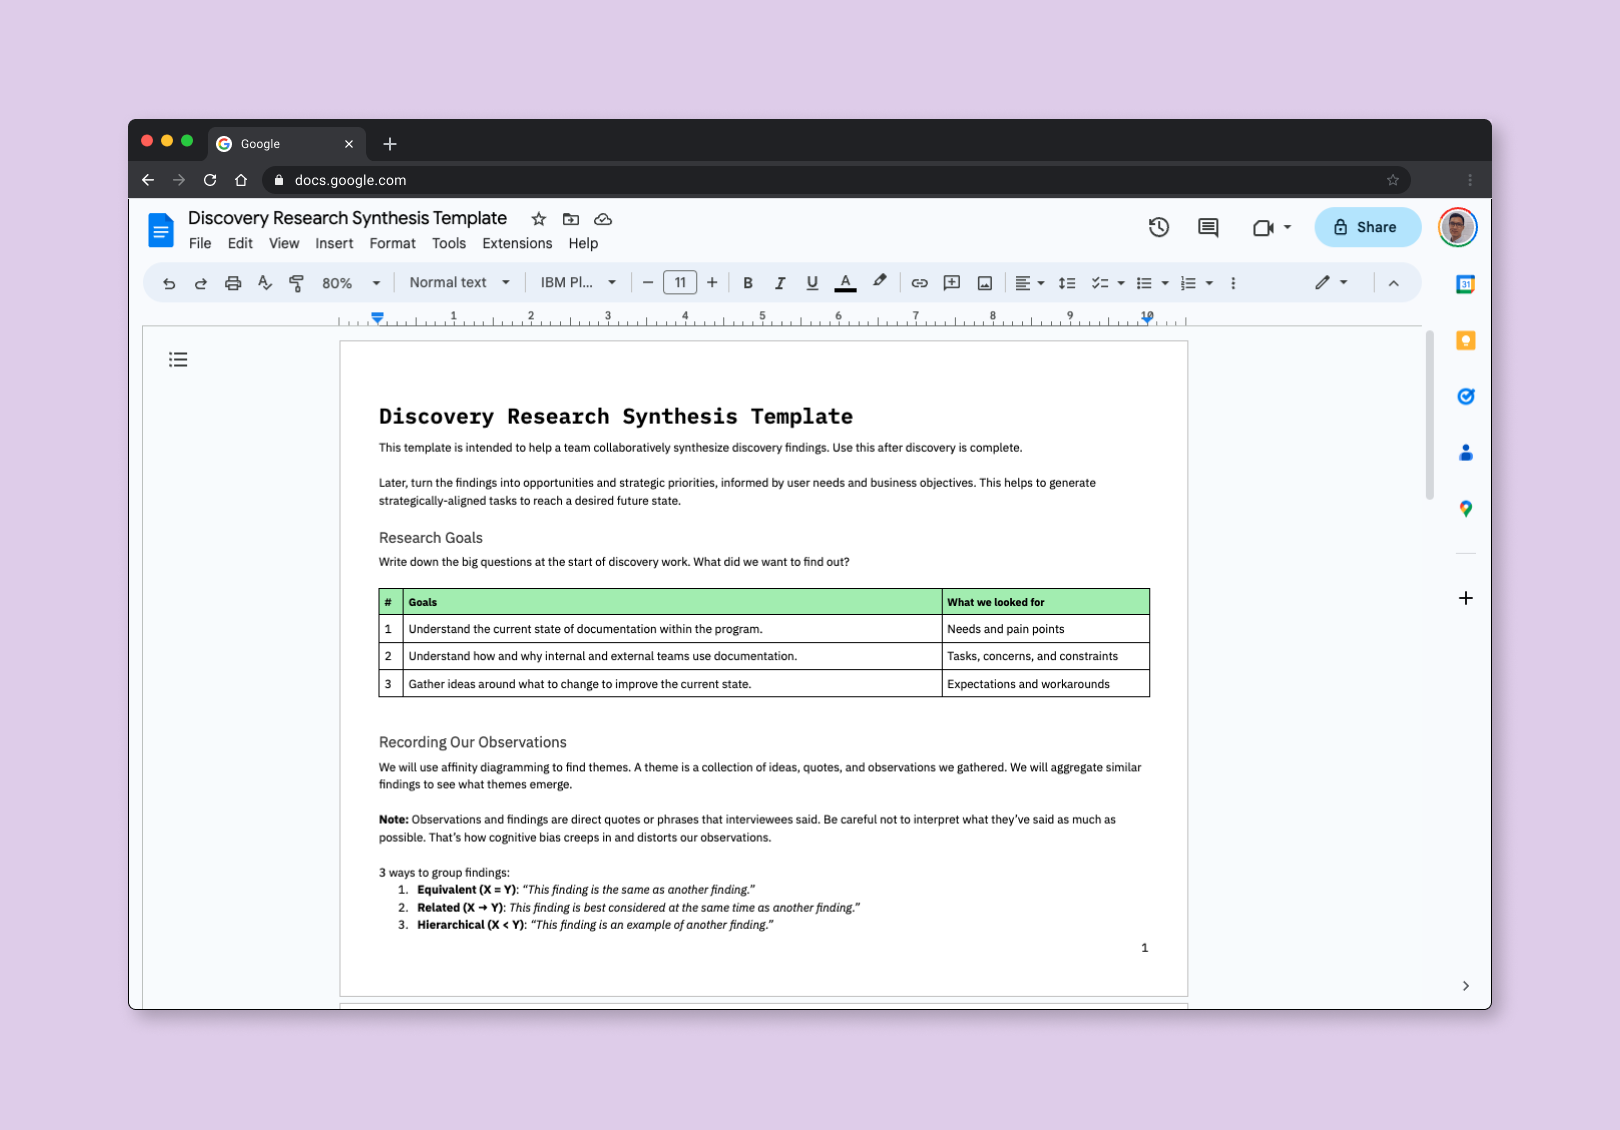Open the Insert menu
This screenshot has height=1130, width=1620.
[x=334, y=243]
